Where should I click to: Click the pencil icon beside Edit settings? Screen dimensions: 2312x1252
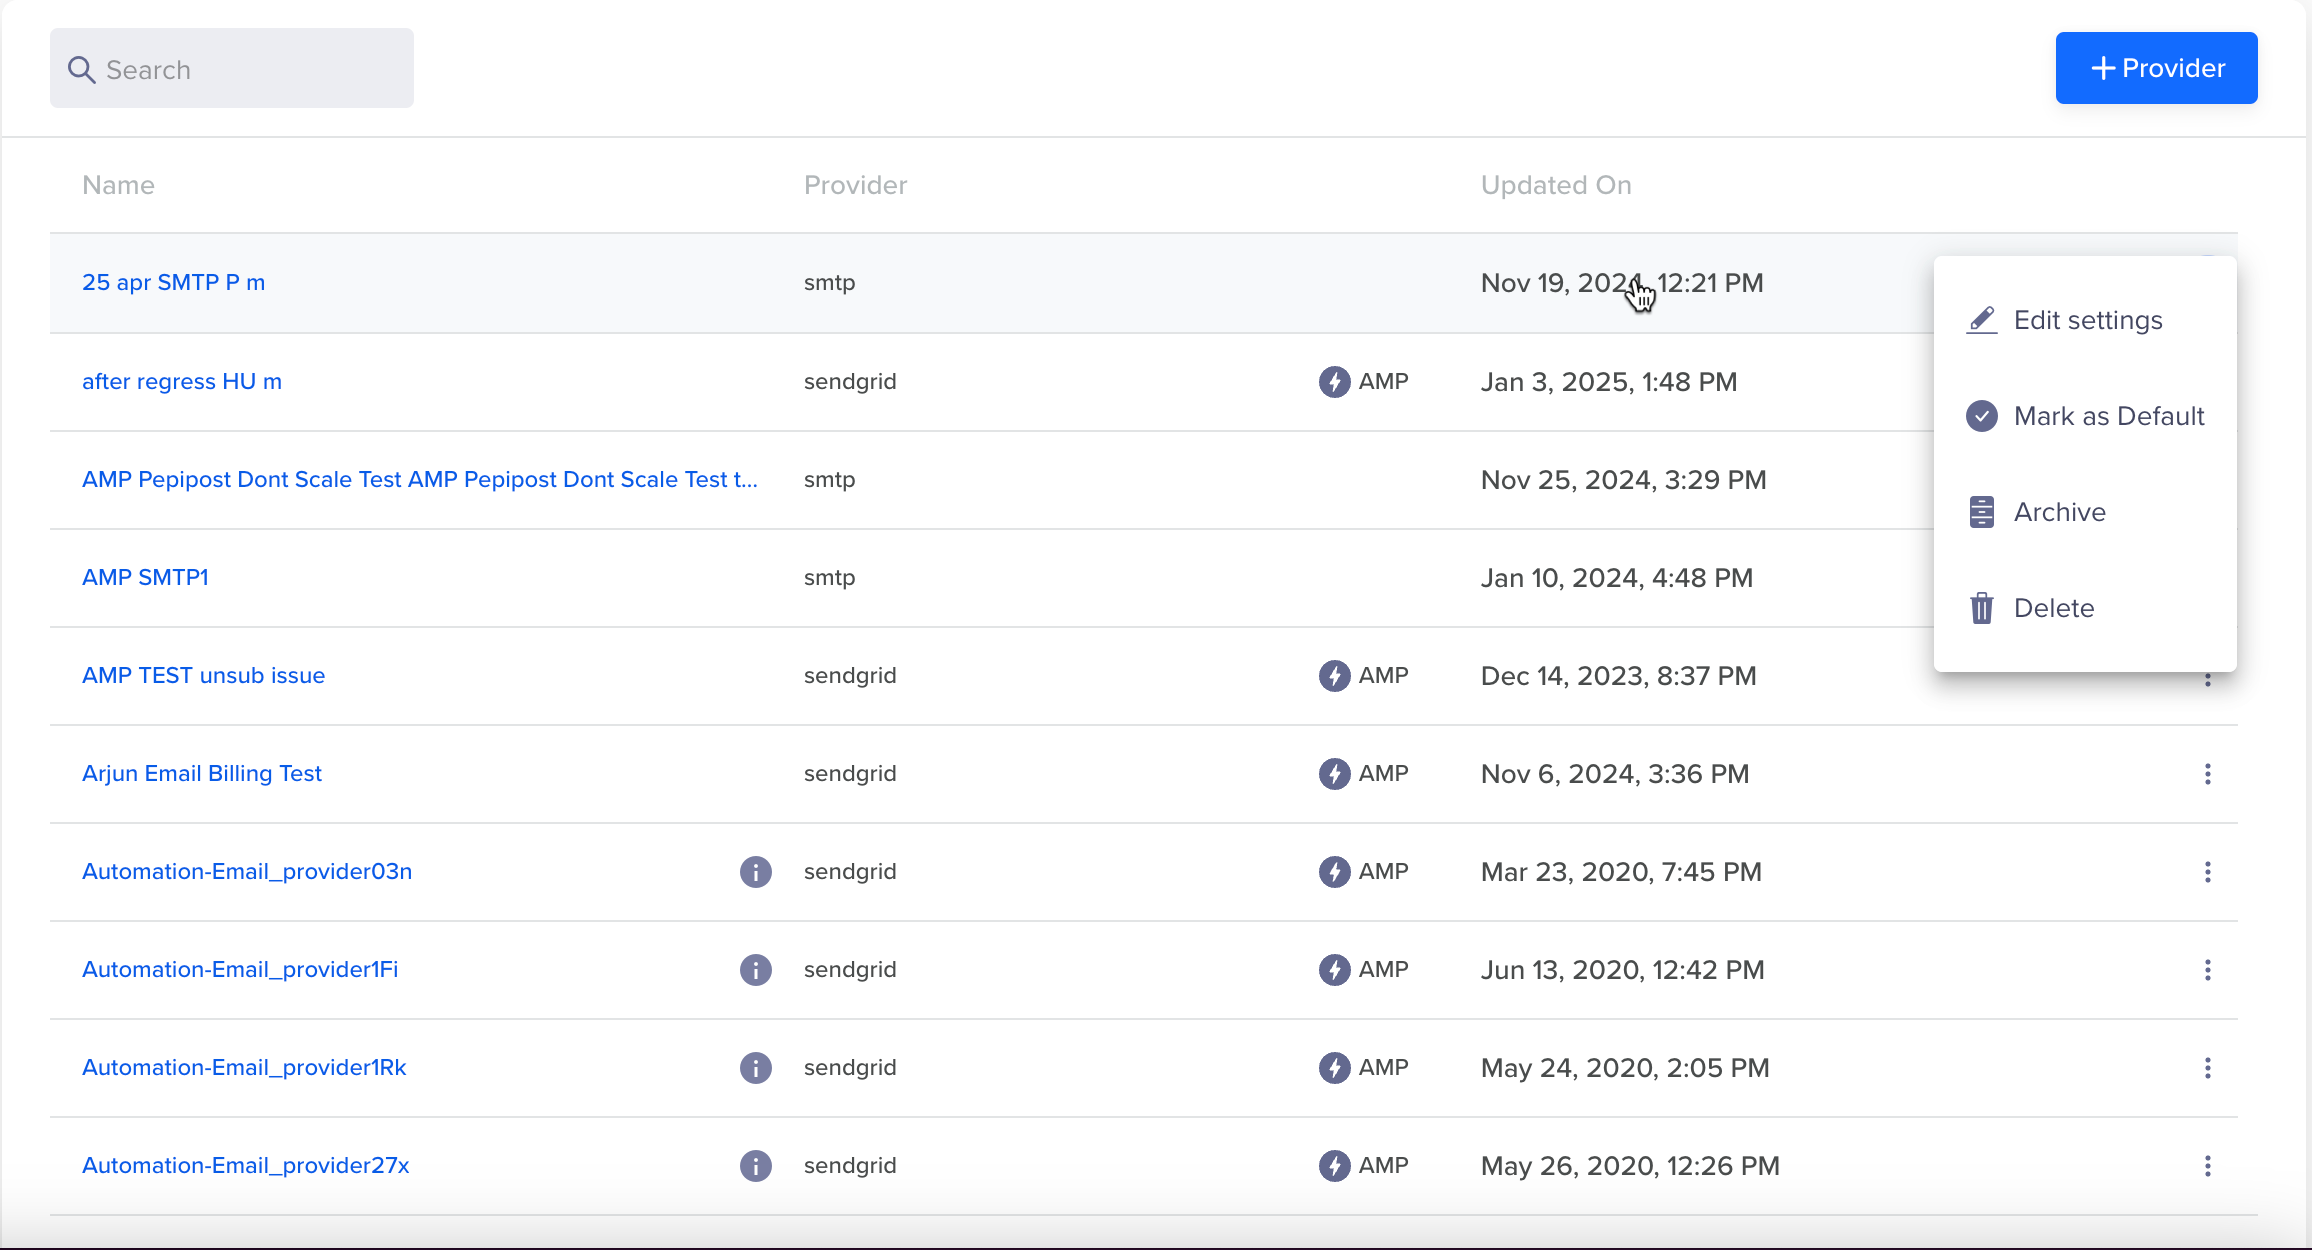(1982, 320)
